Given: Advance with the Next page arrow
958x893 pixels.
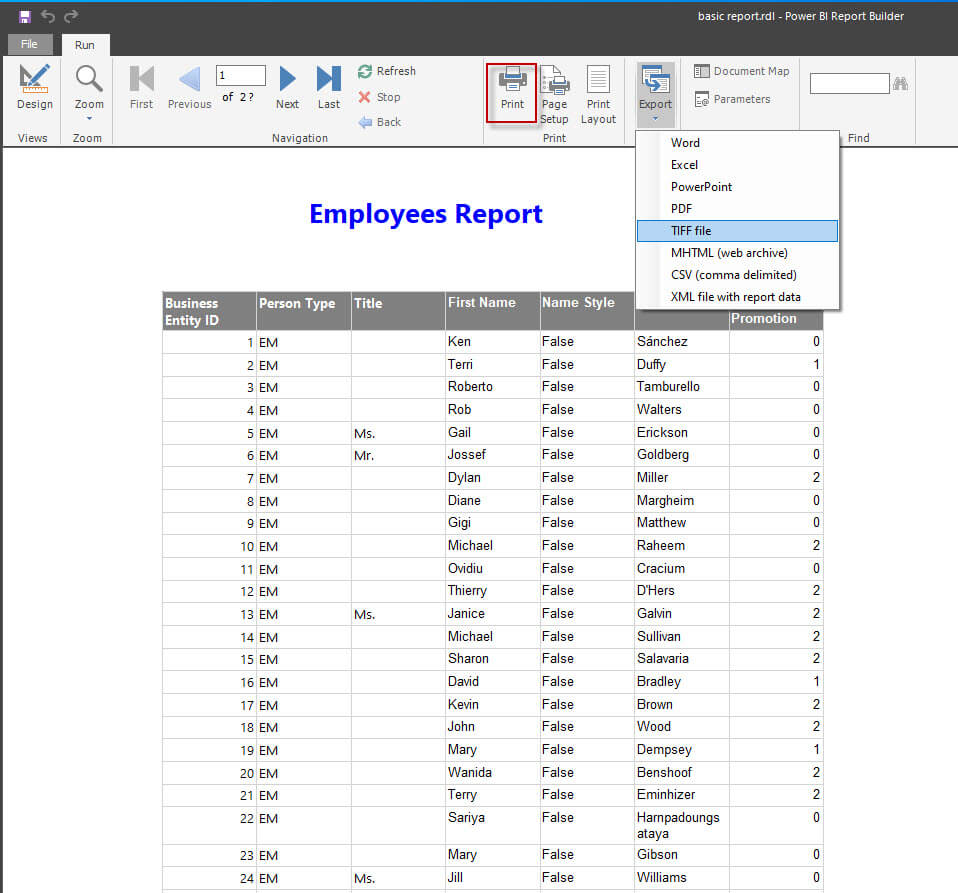Looking at the screenshot, I should click(287, 87).
